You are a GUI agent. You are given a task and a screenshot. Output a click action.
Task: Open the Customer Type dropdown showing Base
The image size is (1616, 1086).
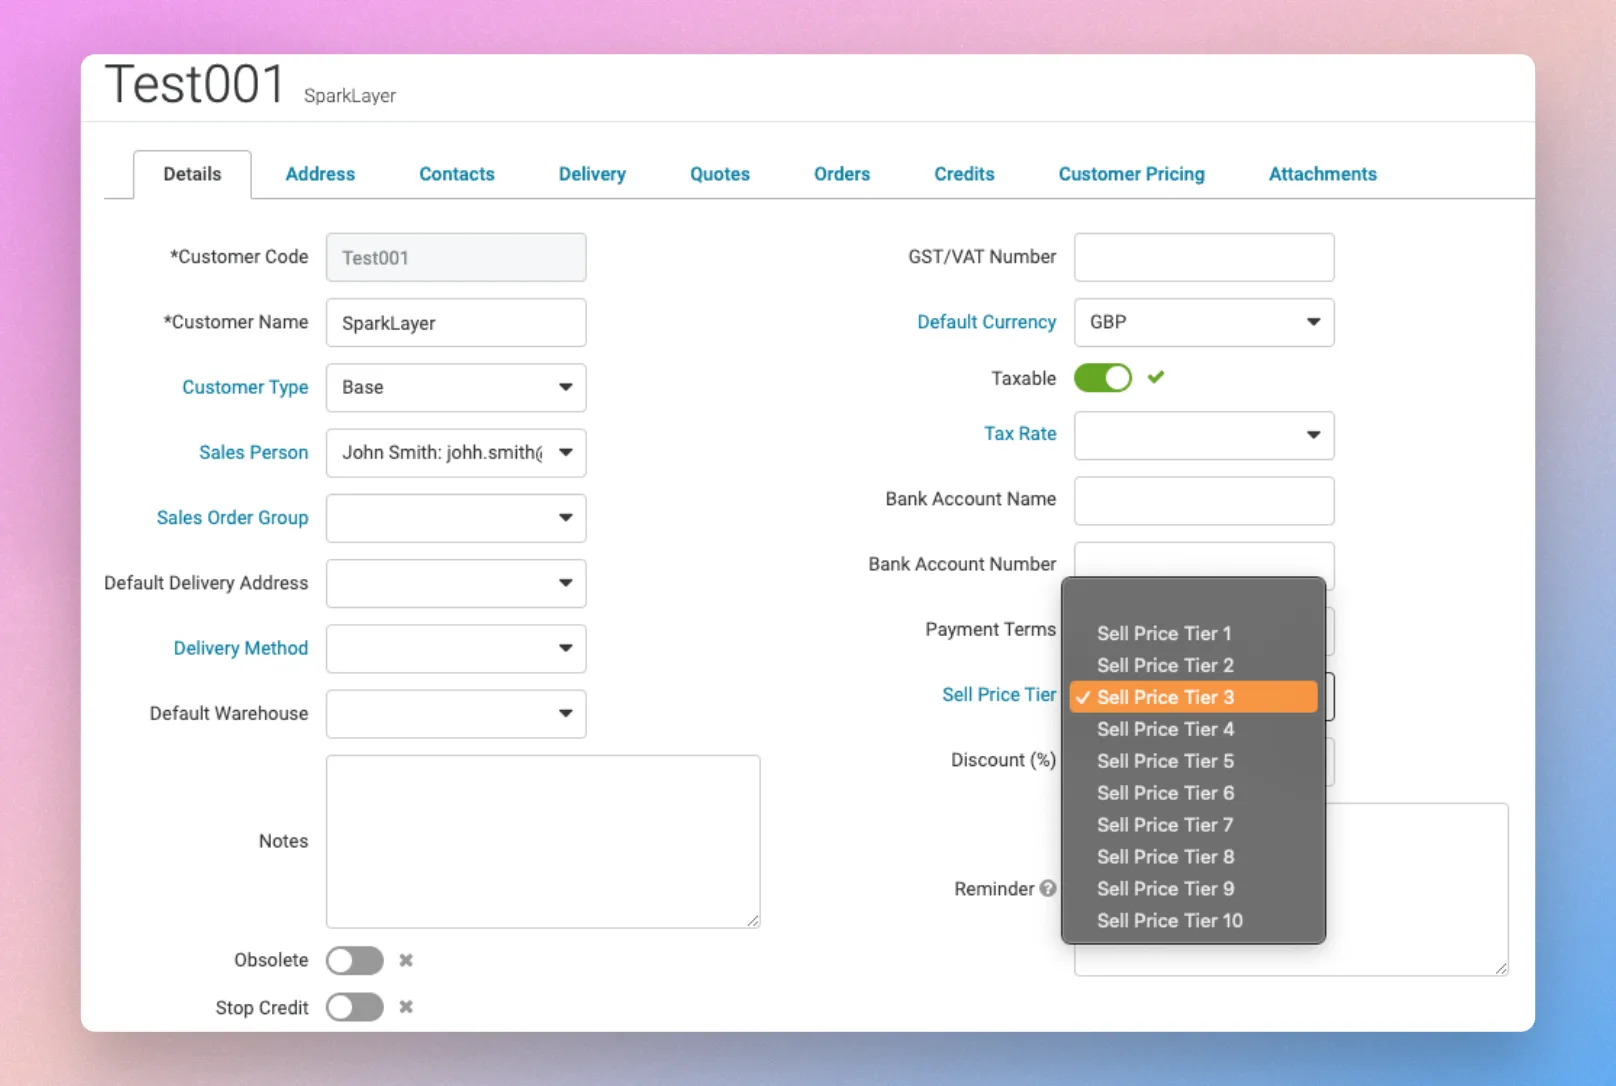click(456, 387)
